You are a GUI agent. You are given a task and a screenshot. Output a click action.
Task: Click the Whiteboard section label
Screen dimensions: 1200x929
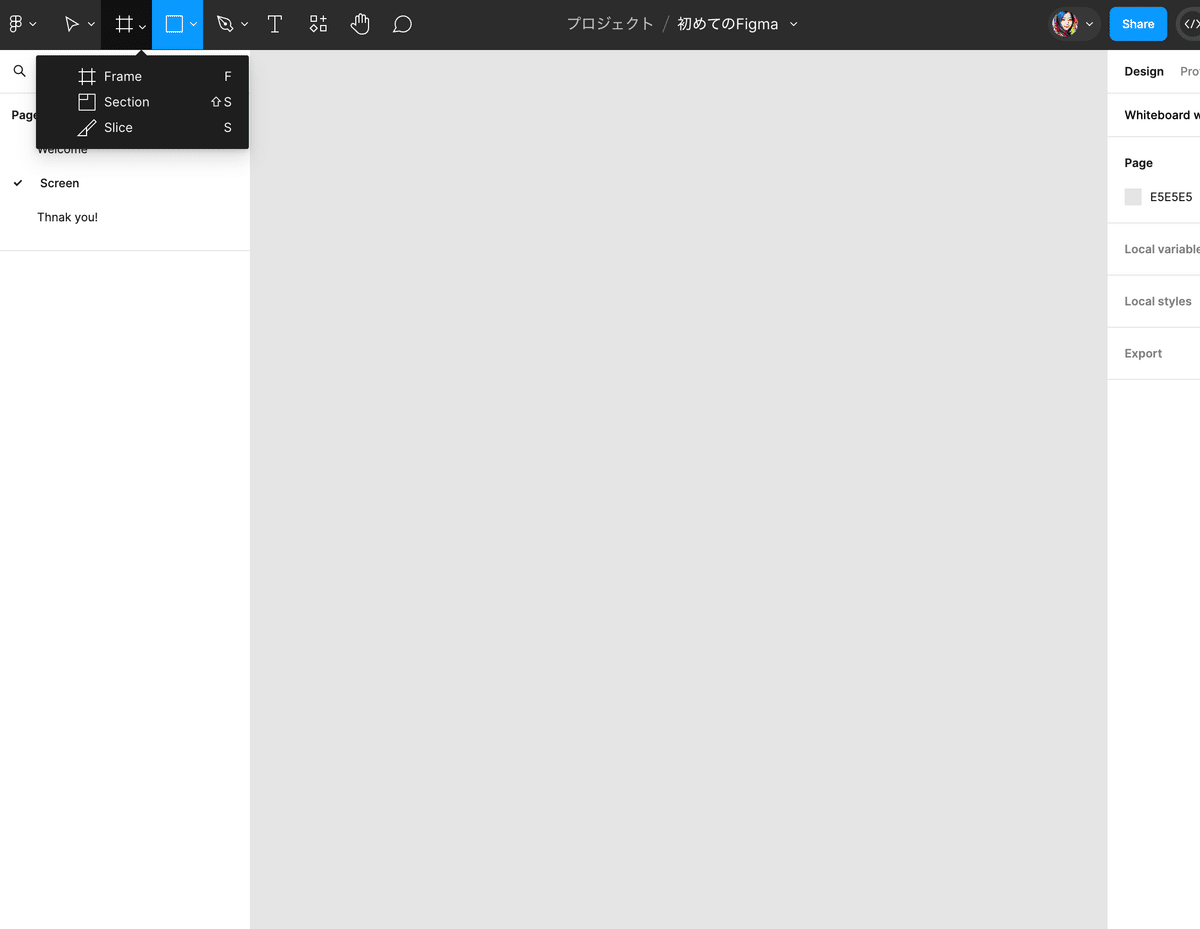(1162, 115)
